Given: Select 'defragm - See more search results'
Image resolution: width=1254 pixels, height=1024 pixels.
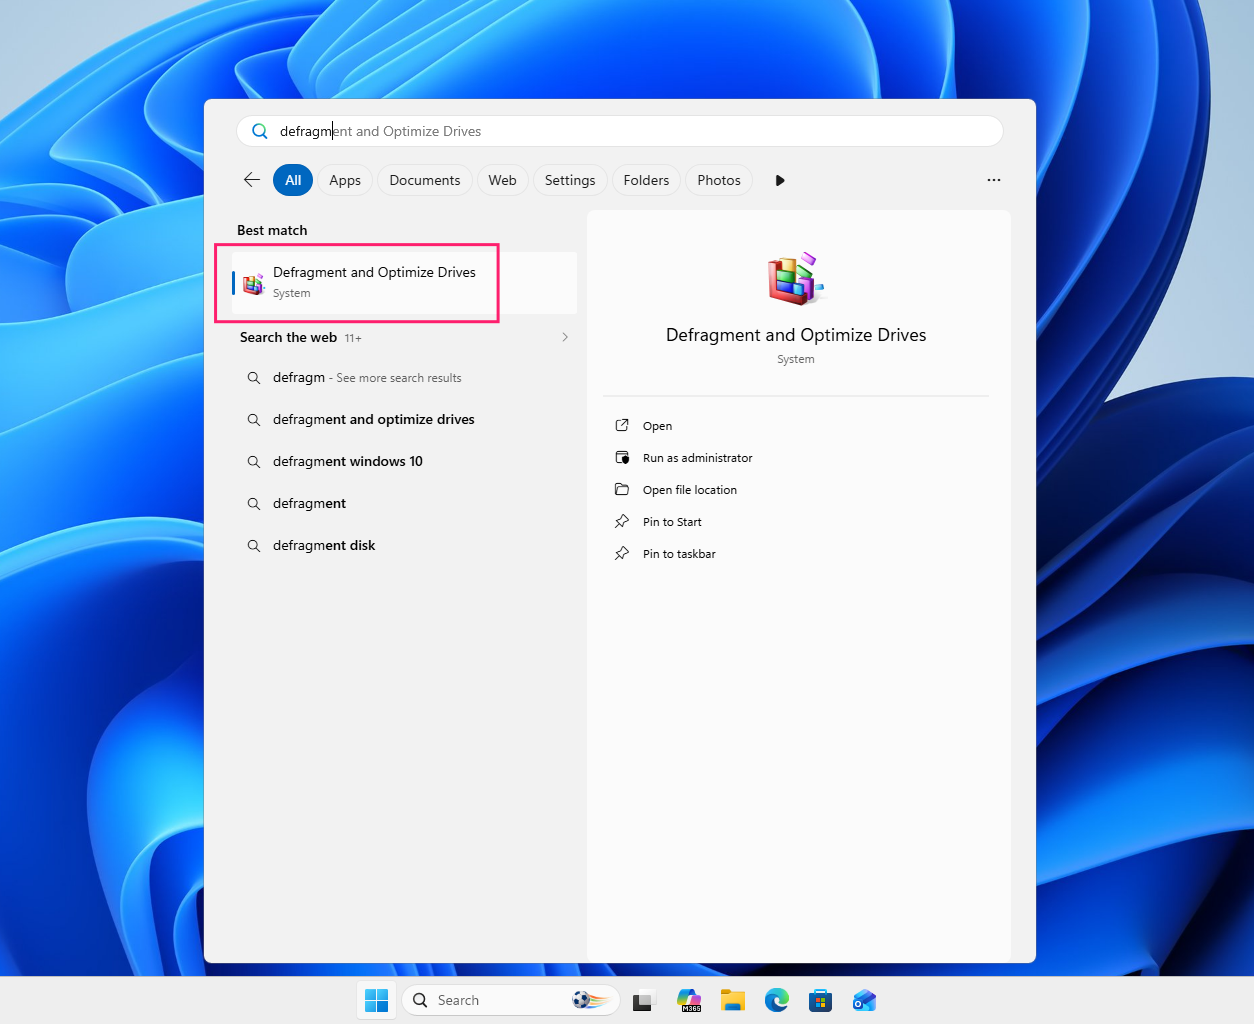Looking at the screenshot, I should coord(404,378).
